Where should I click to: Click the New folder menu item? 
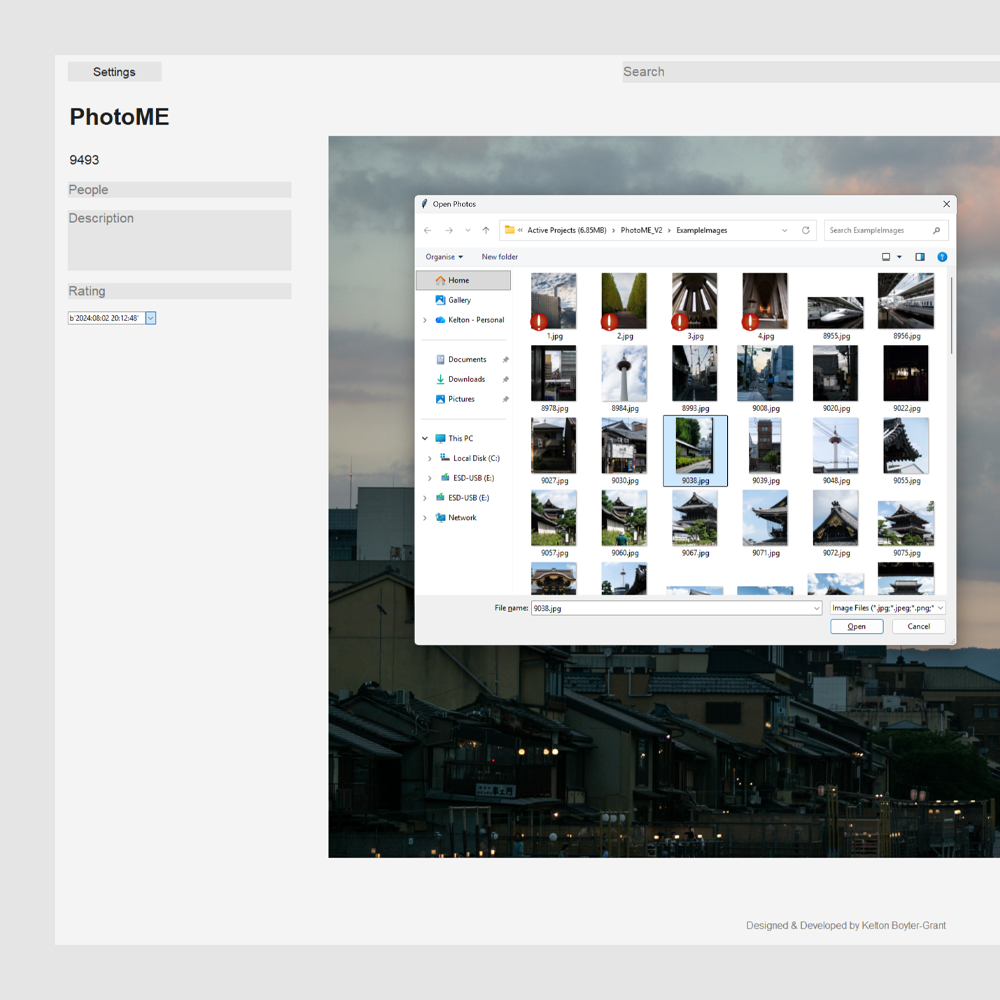click(x=499, y=257)
